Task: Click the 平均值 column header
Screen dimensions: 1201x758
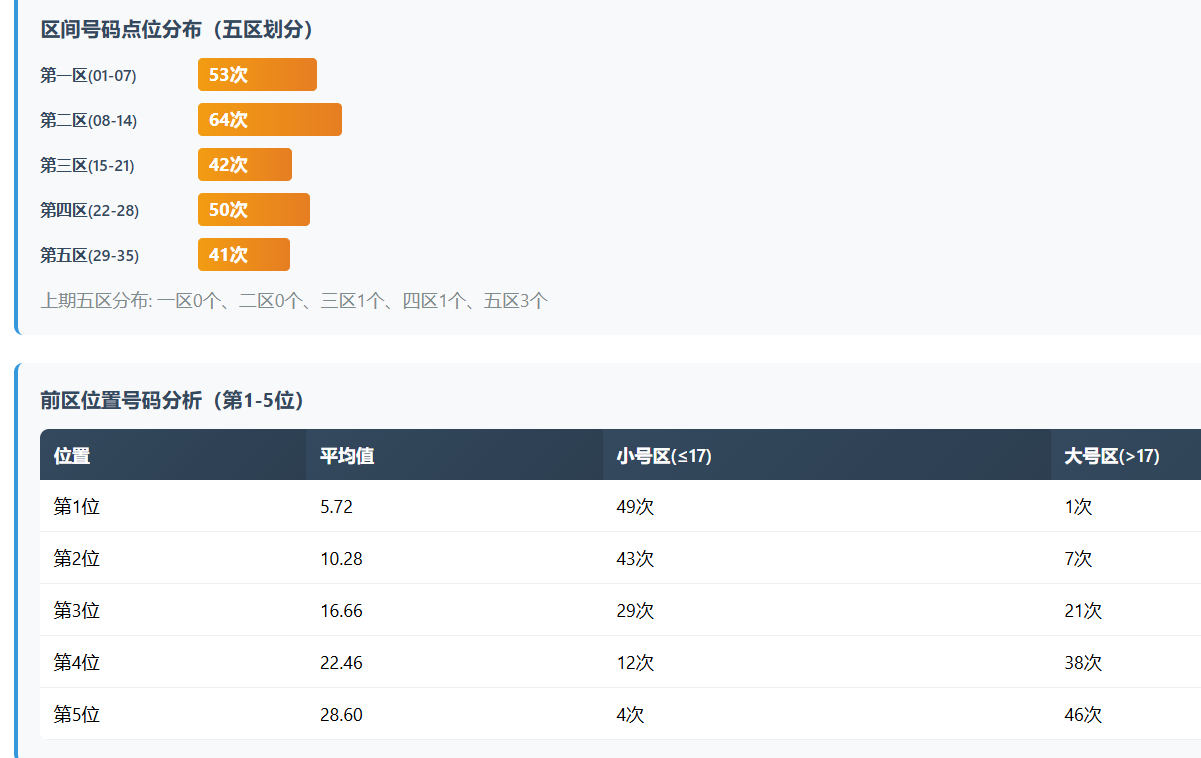Action: (x=347, y=456)
